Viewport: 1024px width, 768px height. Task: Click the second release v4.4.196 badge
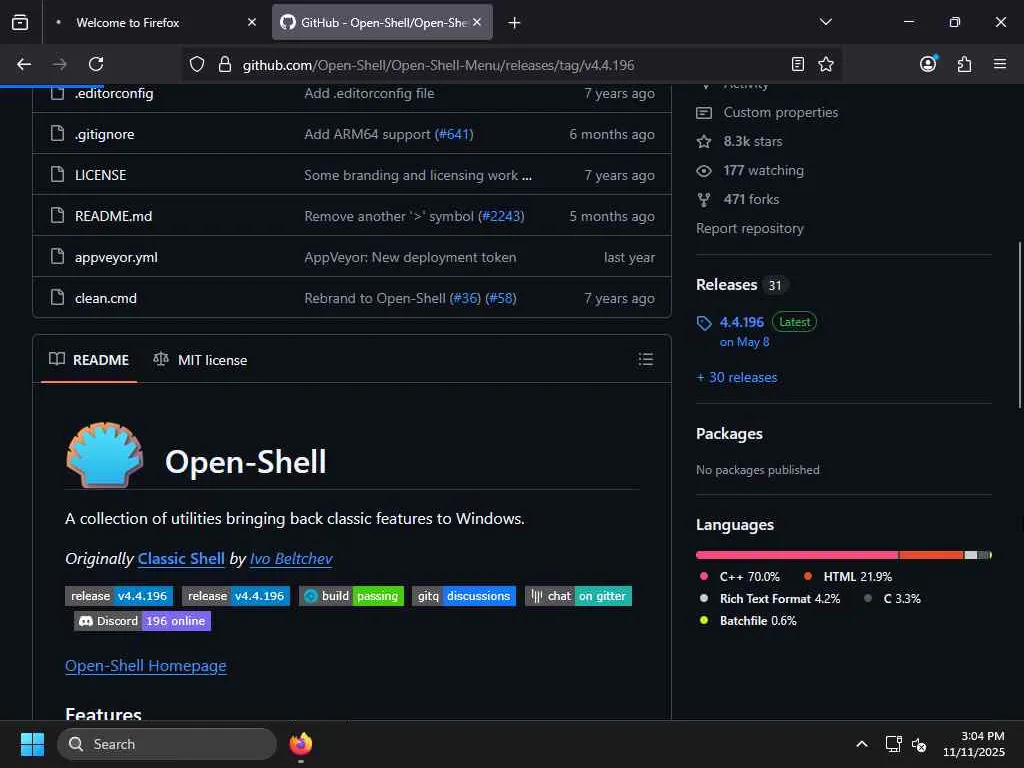(x=236, y=596)
